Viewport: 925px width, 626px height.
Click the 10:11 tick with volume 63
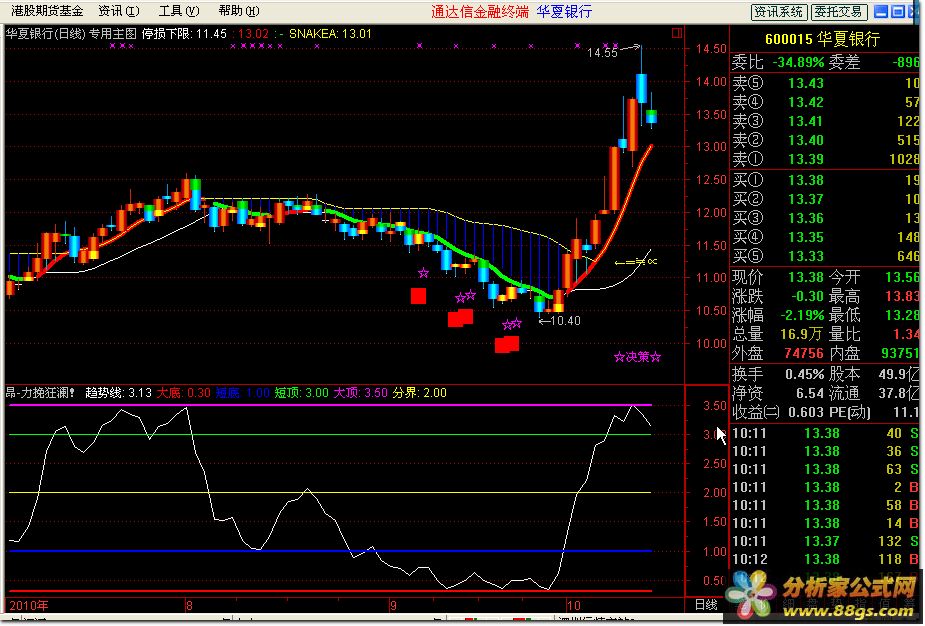pos(826,469)
